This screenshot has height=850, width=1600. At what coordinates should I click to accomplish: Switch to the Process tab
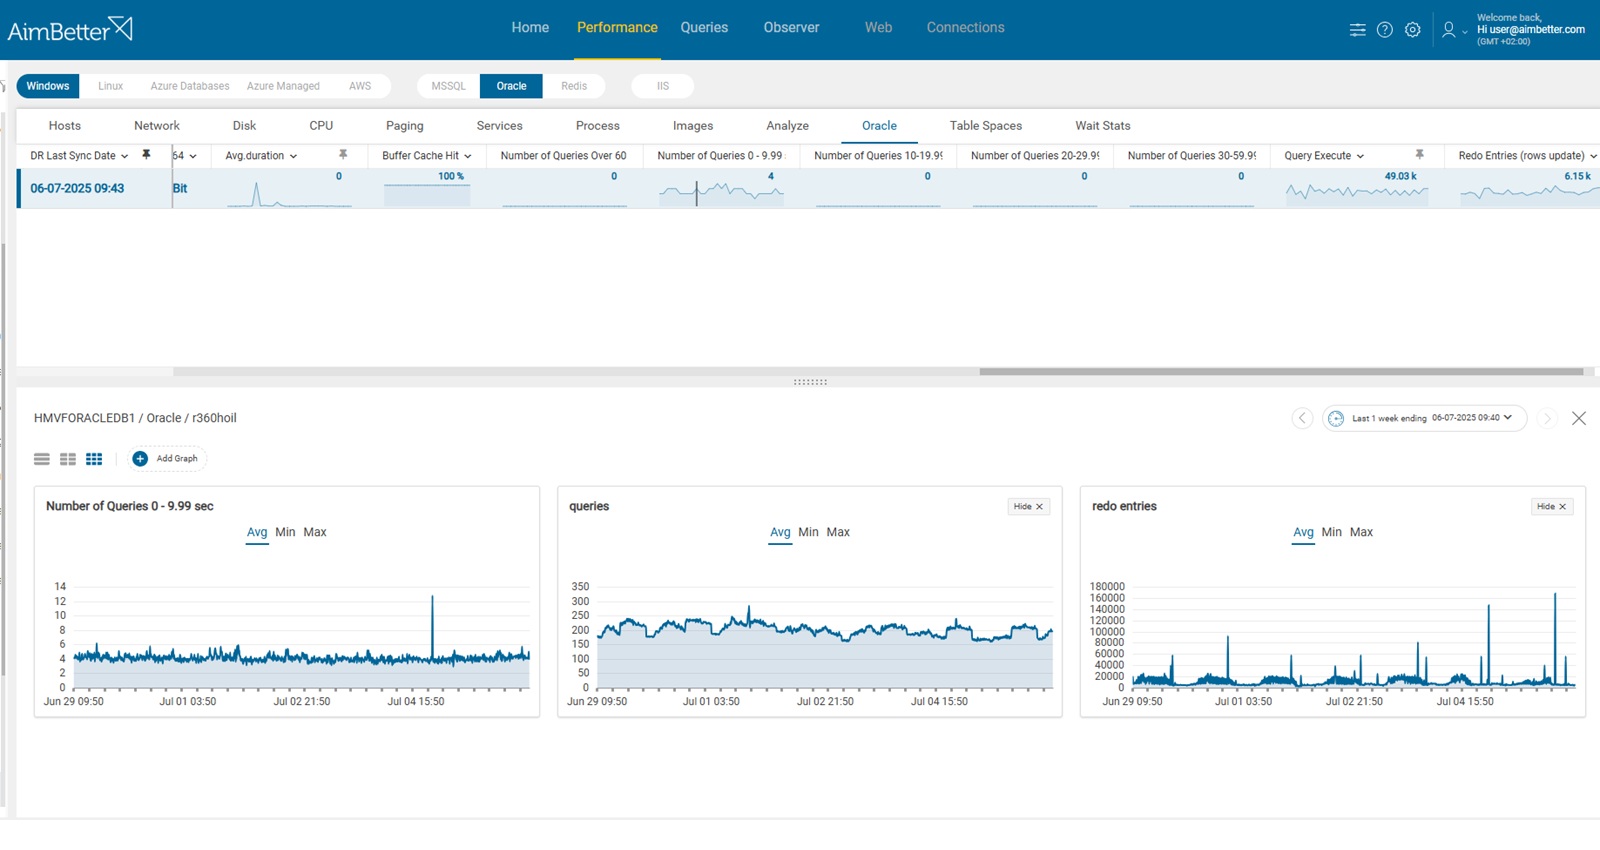(x=598, y=126)
